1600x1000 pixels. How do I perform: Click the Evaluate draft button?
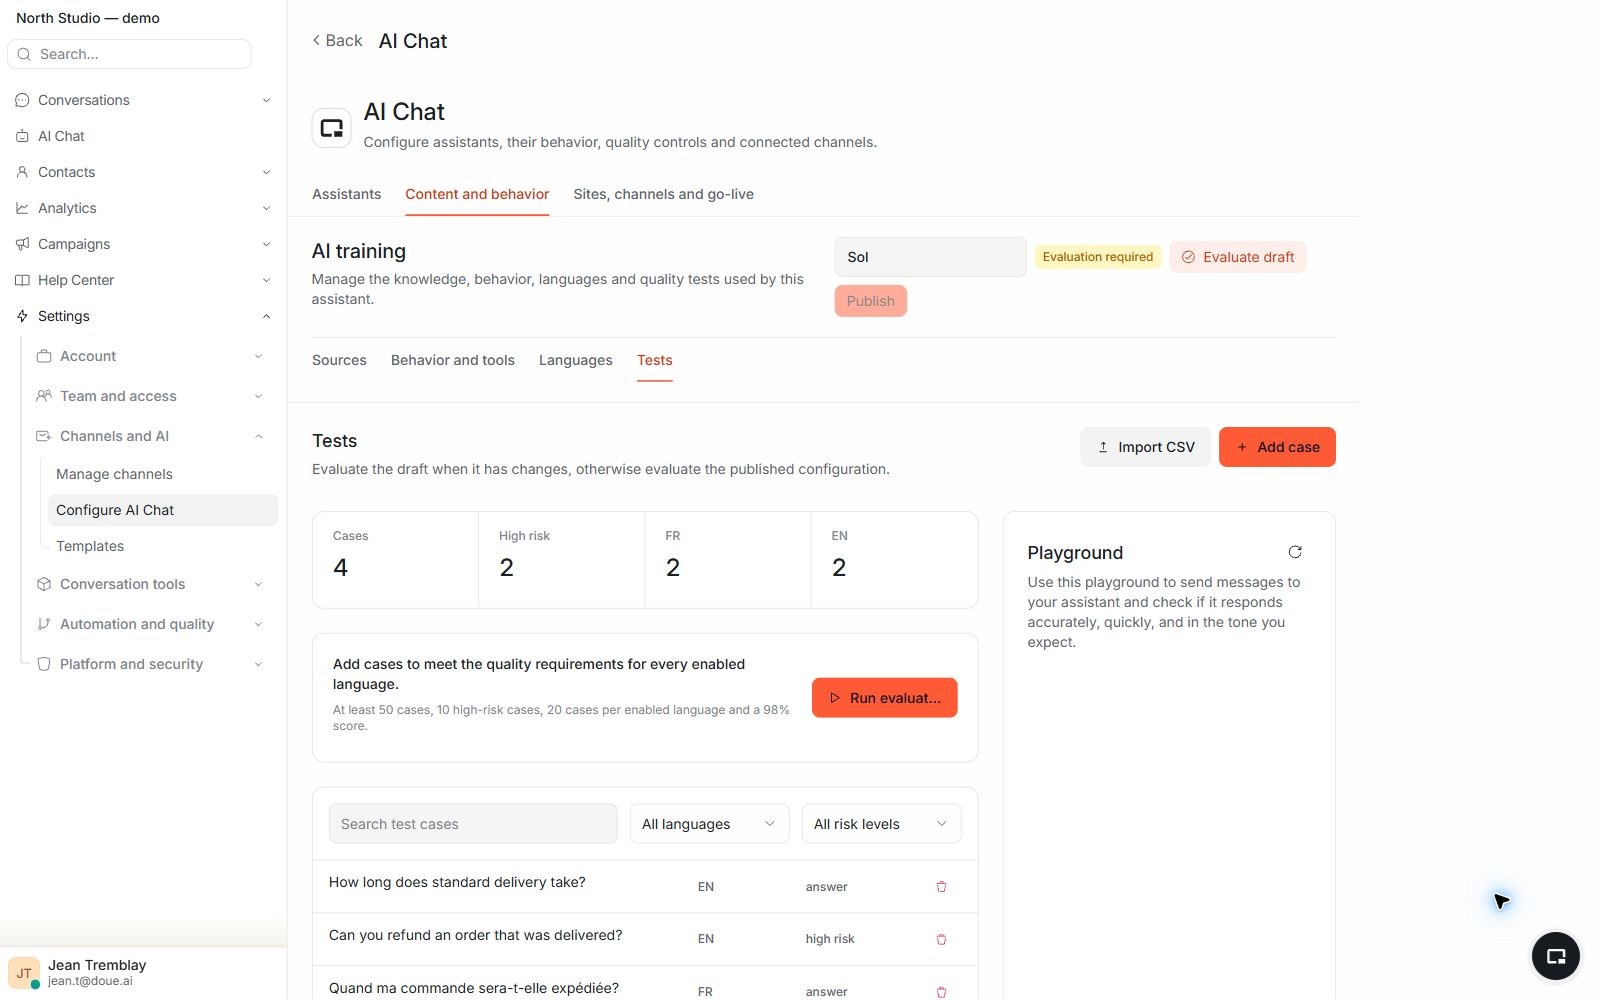(x=1238, y=257)
